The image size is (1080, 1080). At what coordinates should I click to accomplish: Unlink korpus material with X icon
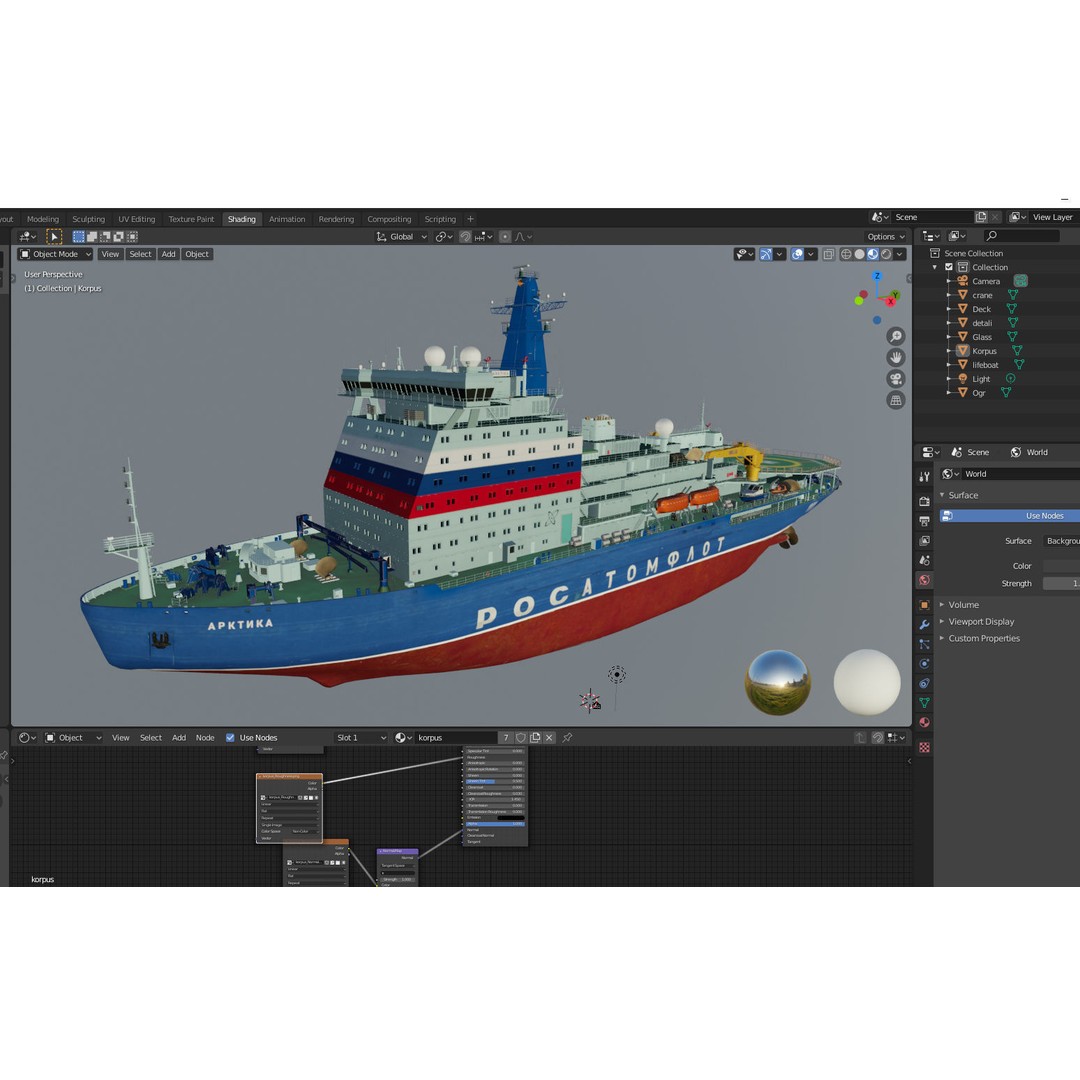[x=549, y=738]
